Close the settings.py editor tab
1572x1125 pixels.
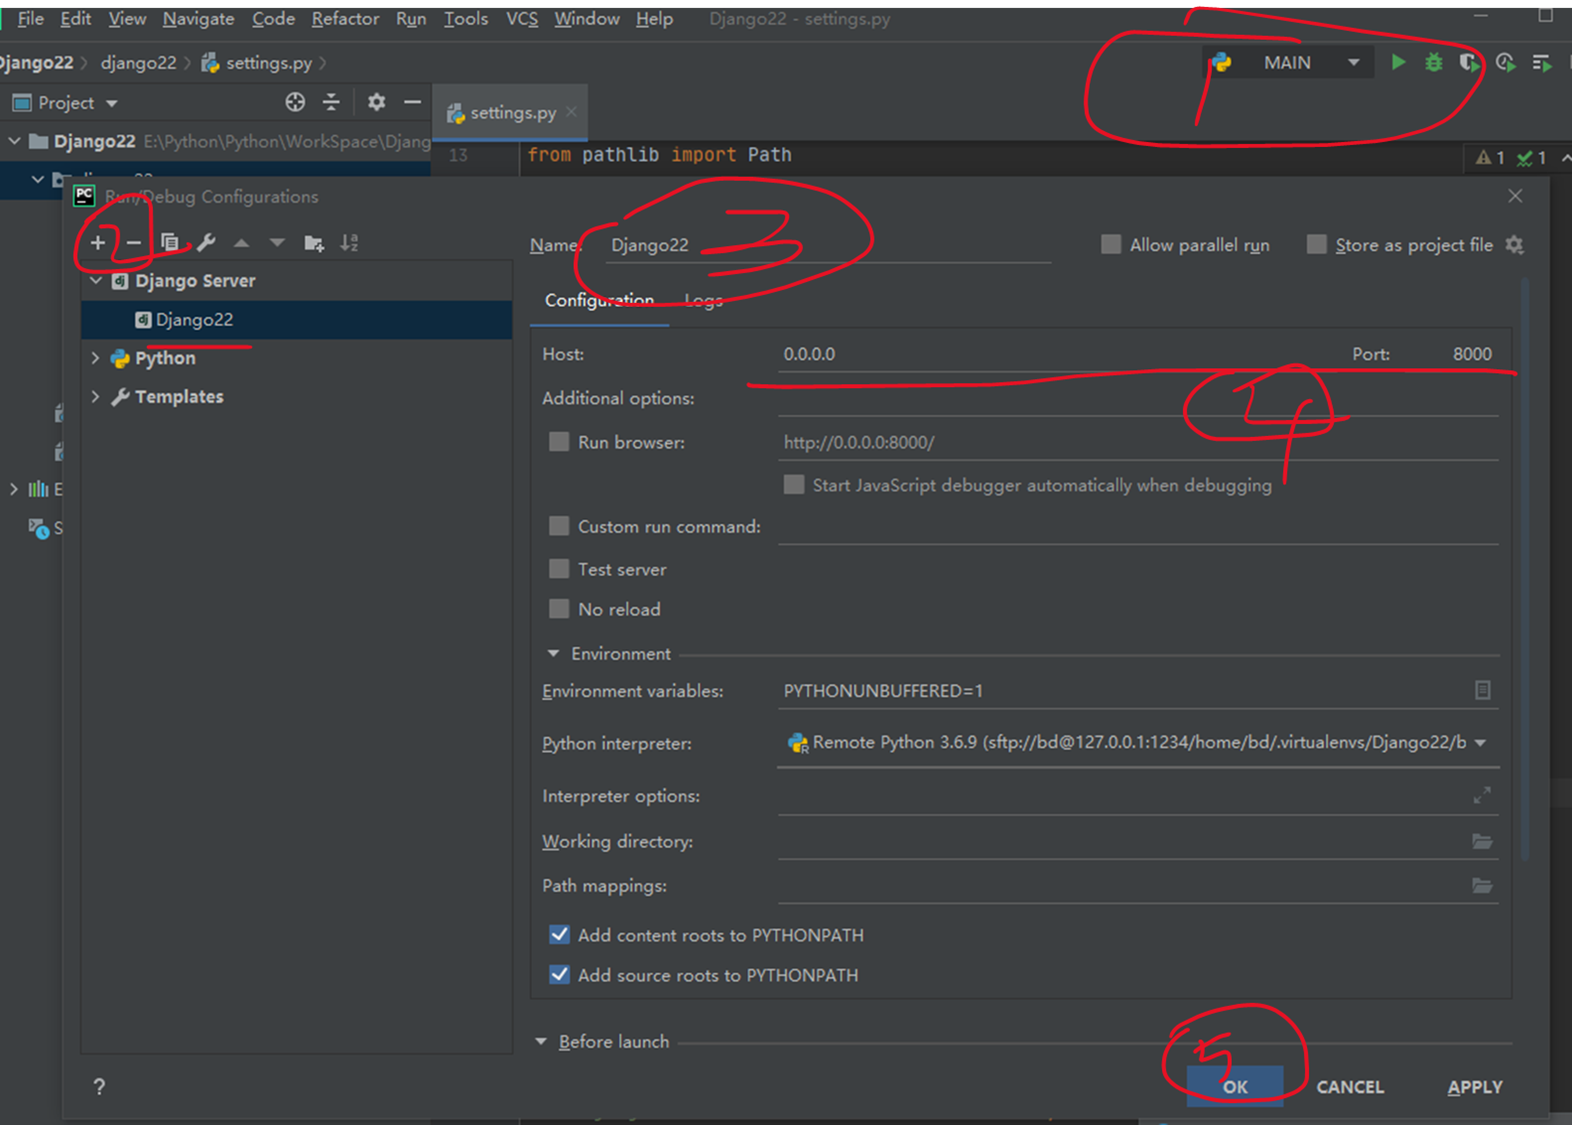572,112
